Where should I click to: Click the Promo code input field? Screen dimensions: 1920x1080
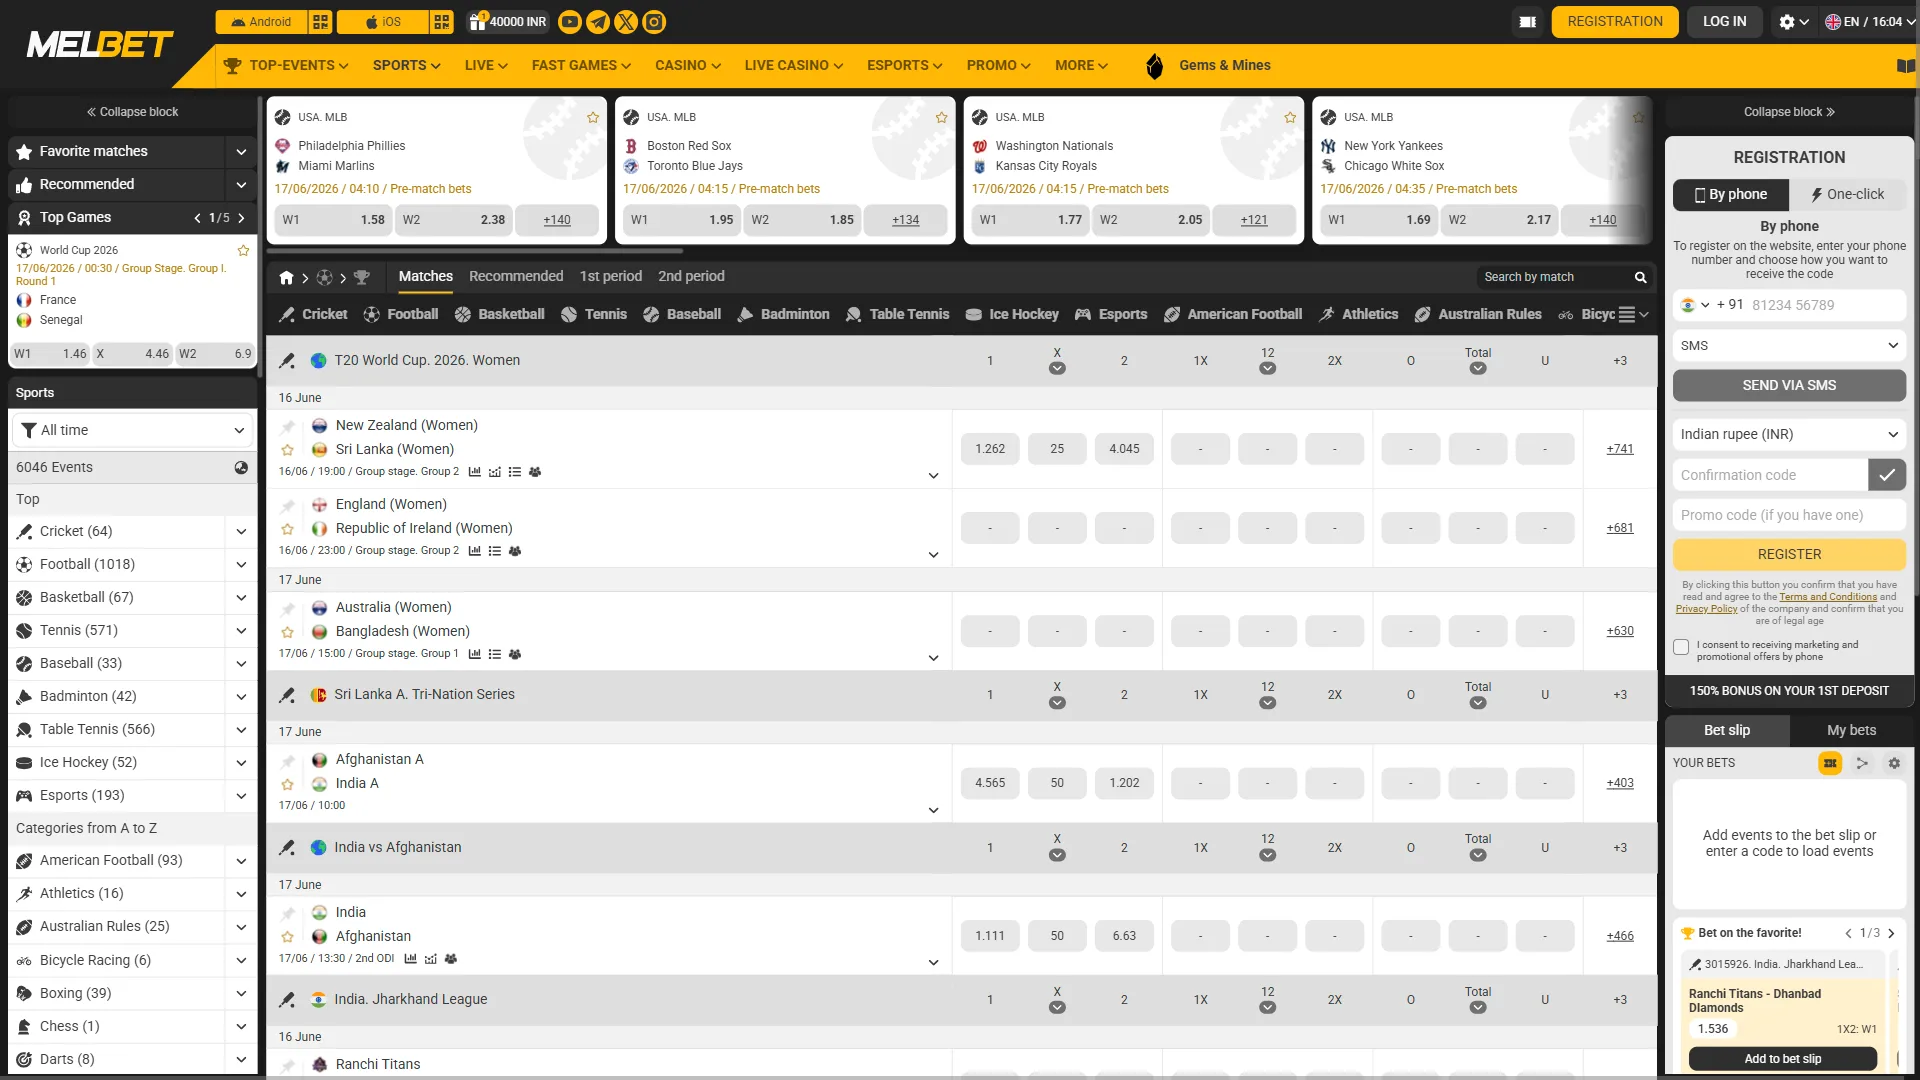point(1789,516)
